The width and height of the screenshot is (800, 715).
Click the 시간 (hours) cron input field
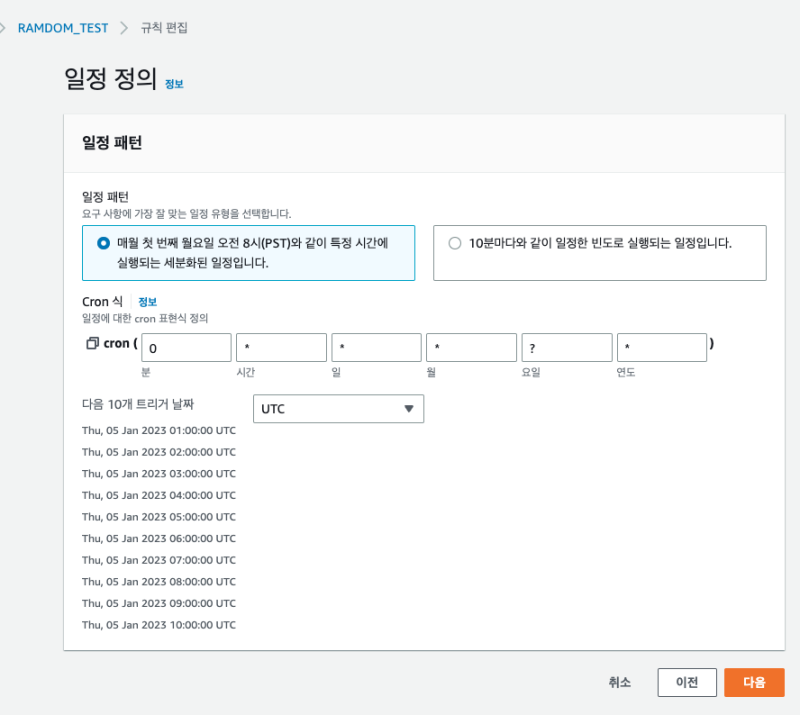point(281,347)
